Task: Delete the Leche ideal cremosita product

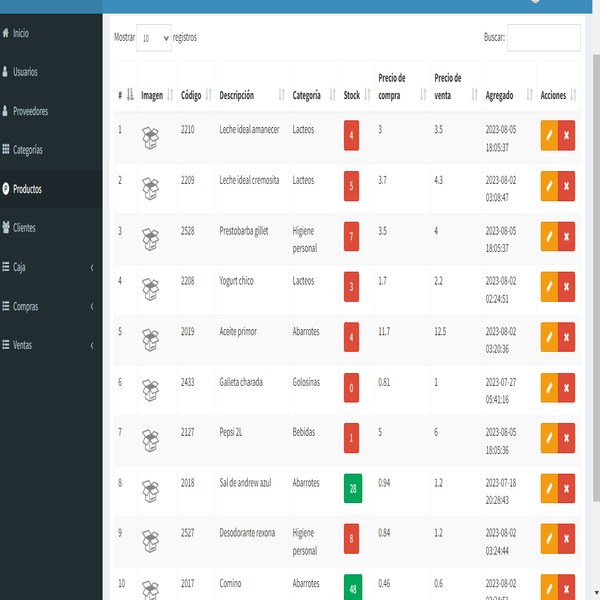Action: pyautogui.click(x=566, y=186)
